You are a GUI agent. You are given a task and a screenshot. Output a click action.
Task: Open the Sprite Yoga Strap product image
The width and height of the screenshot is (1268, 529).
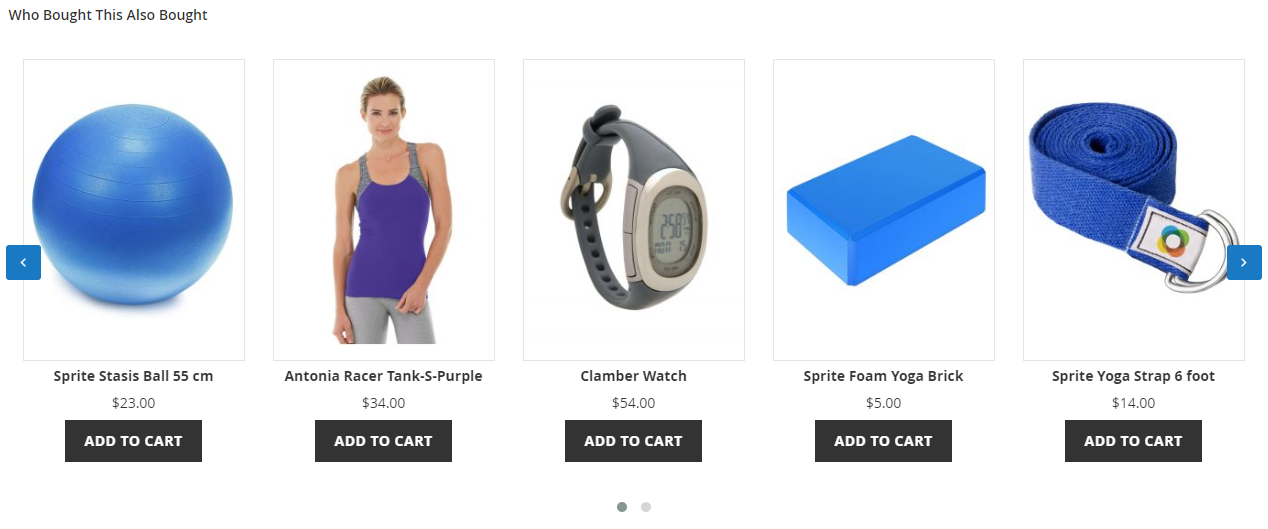pyautogui.click(x=1134, y=210)
